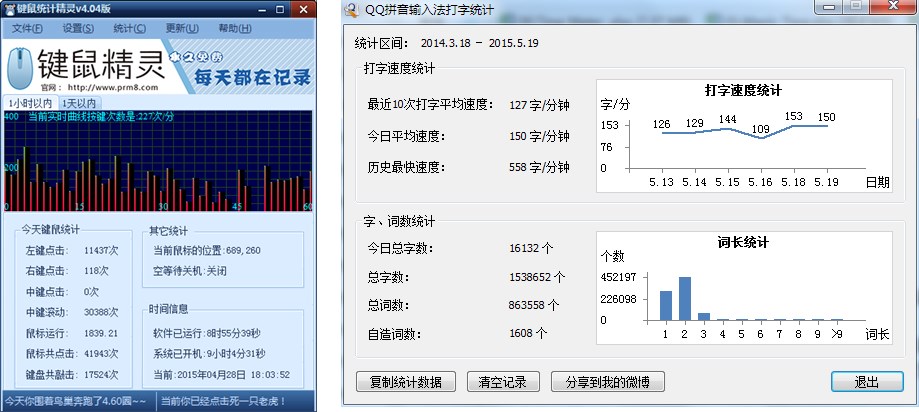Click 复制统计数据 button
919x412 pixels.
[406, 382]
